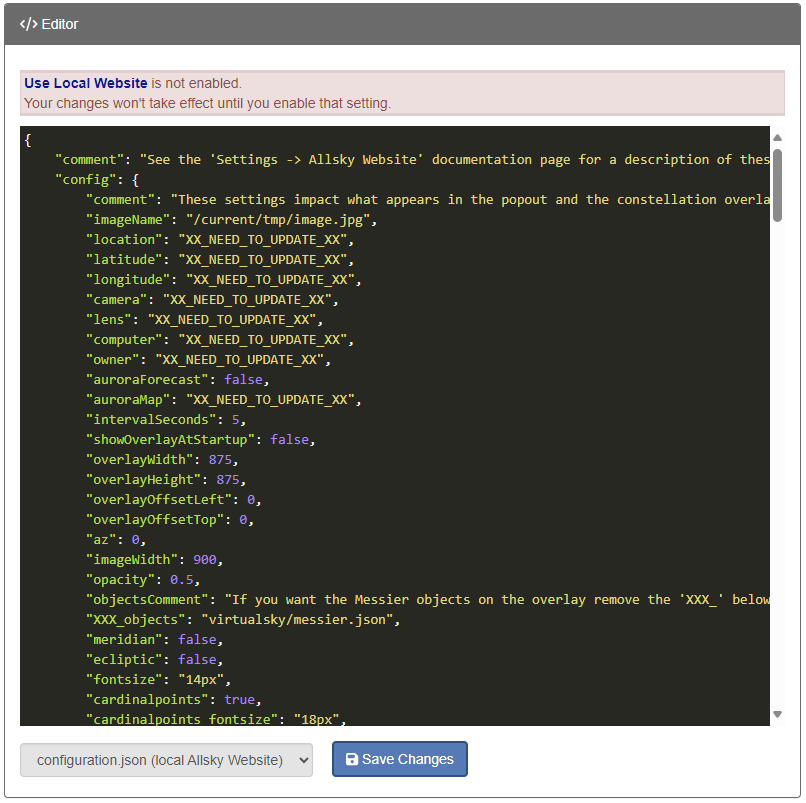Click the intervalSeconds value 5

click(236, 420)
